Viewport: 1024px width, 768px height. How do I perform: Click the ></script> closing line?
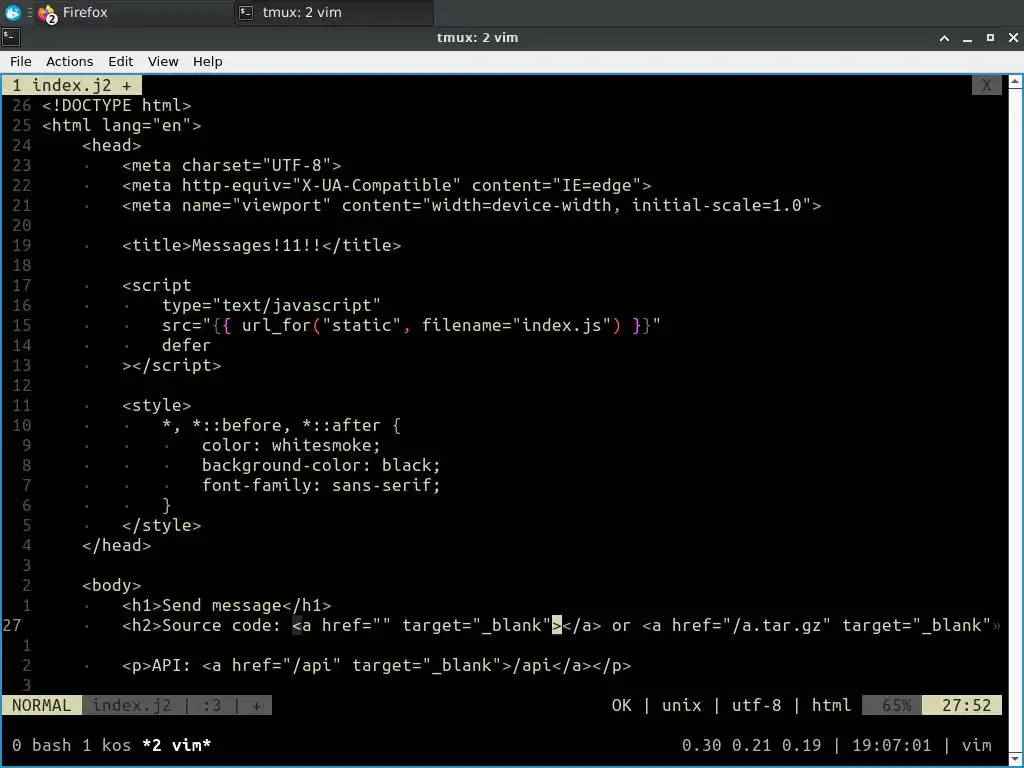pyautogui.click(x=171, y=366)
